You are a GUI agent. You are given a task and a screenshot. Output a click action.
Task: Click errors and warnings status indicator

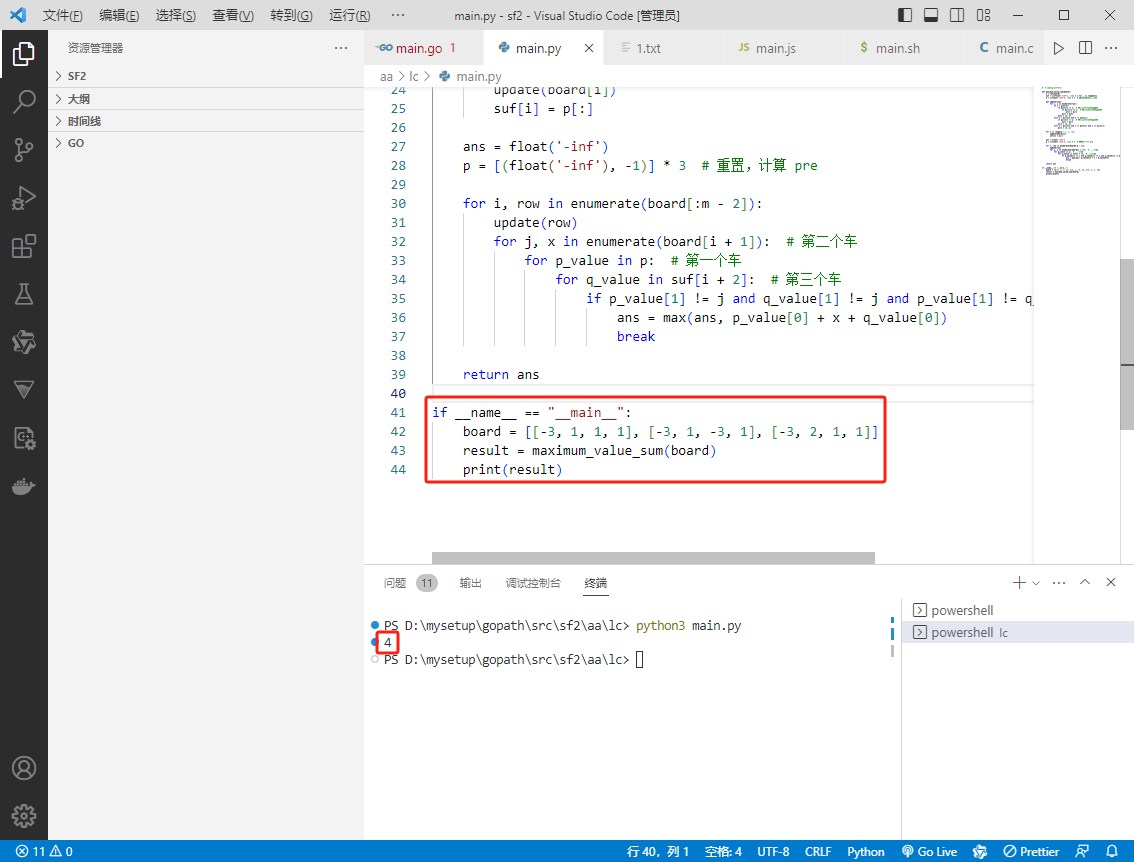[x=45, y=851]
